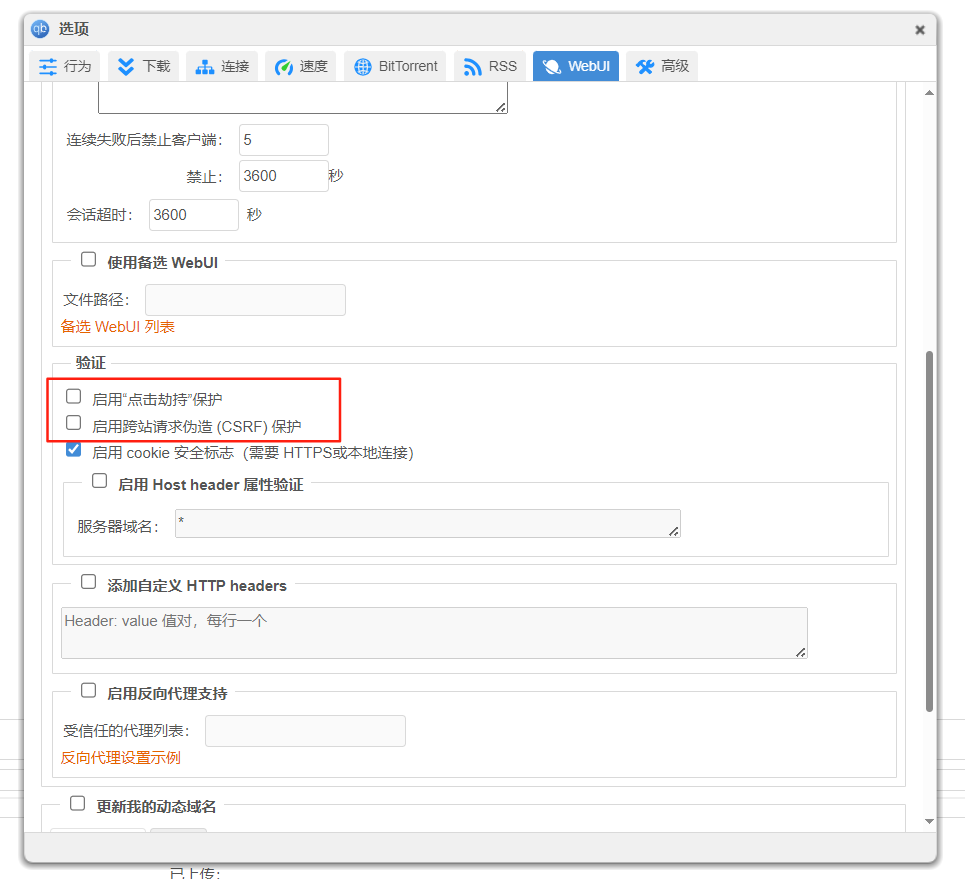Viewport: 965px width, 879px height.
Task: Open the 备选 WebUI 列表 link
Action: [x=118, y=327]
